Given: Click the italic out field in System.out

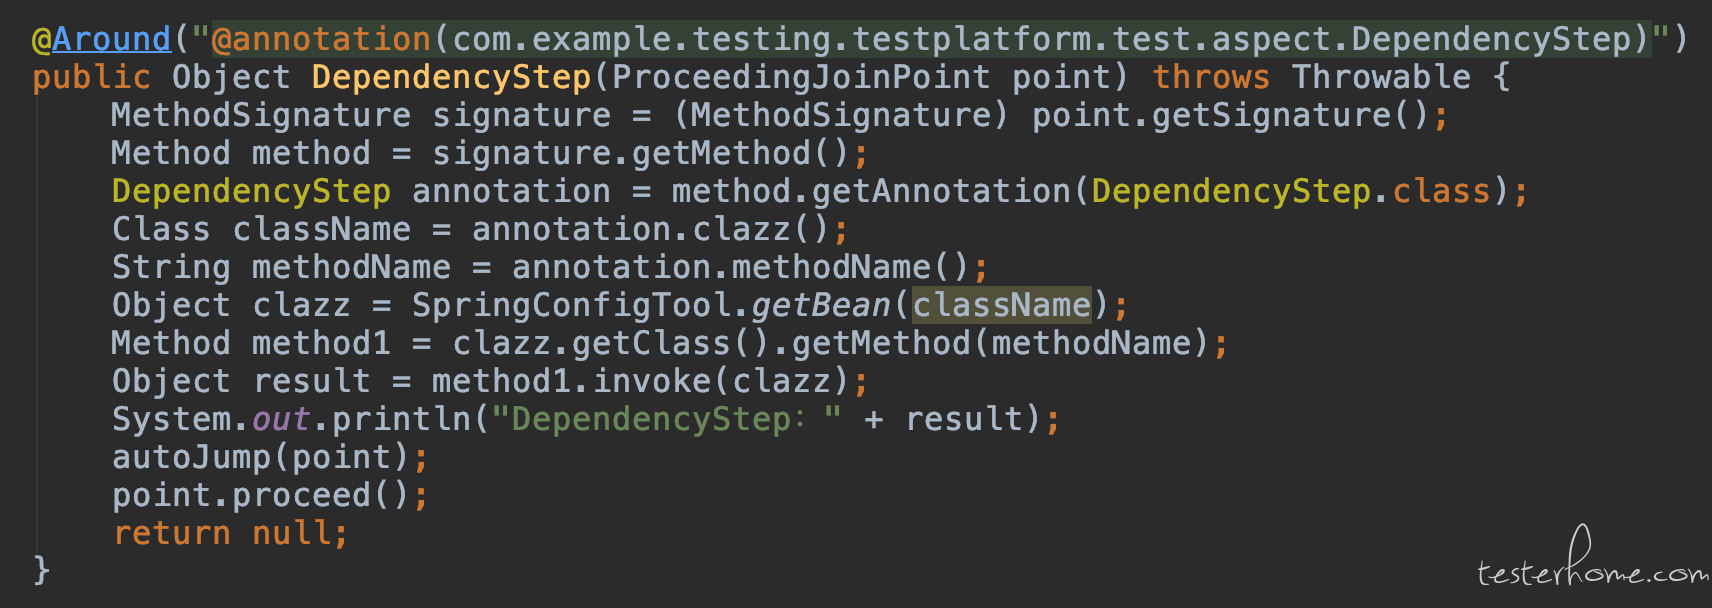Looking at the screenshot, I should pyautogui.click(x=281, y=419).
